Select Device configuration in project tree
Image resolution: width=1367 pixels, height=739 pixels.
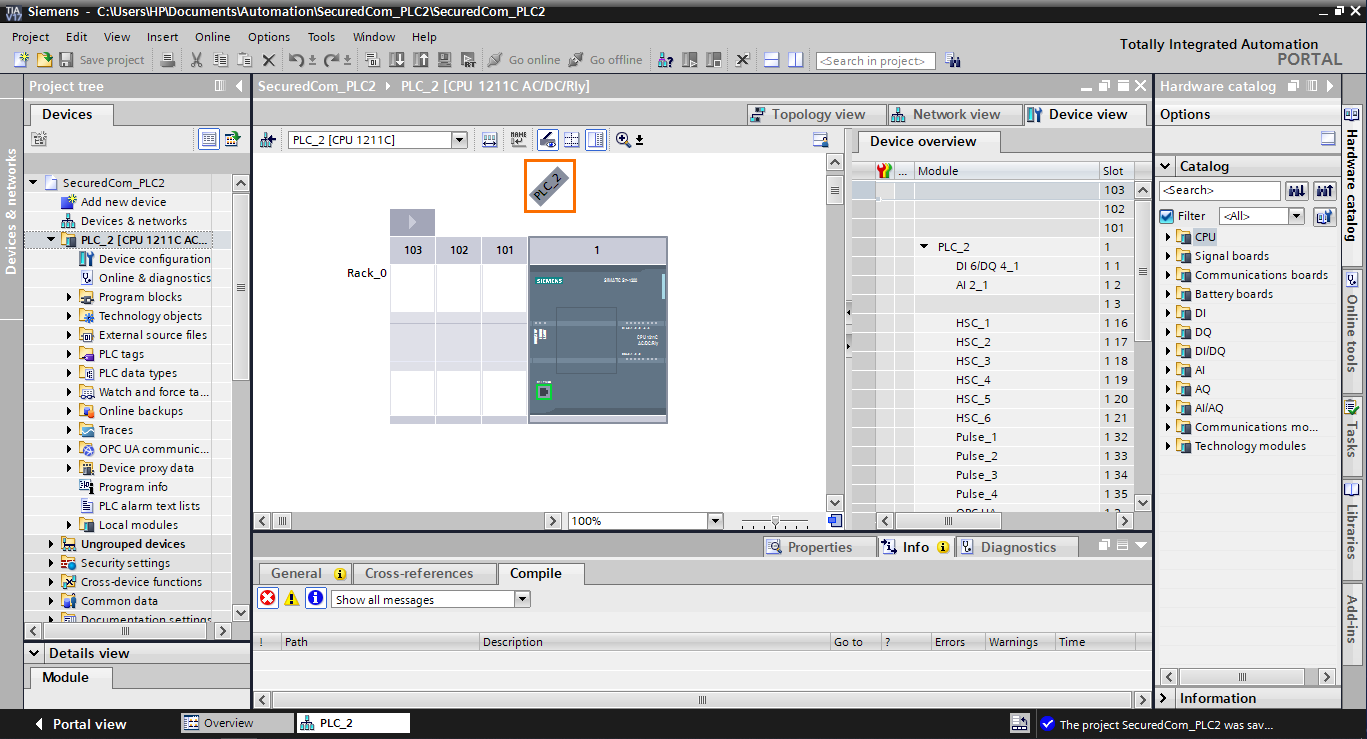(154, 259)
